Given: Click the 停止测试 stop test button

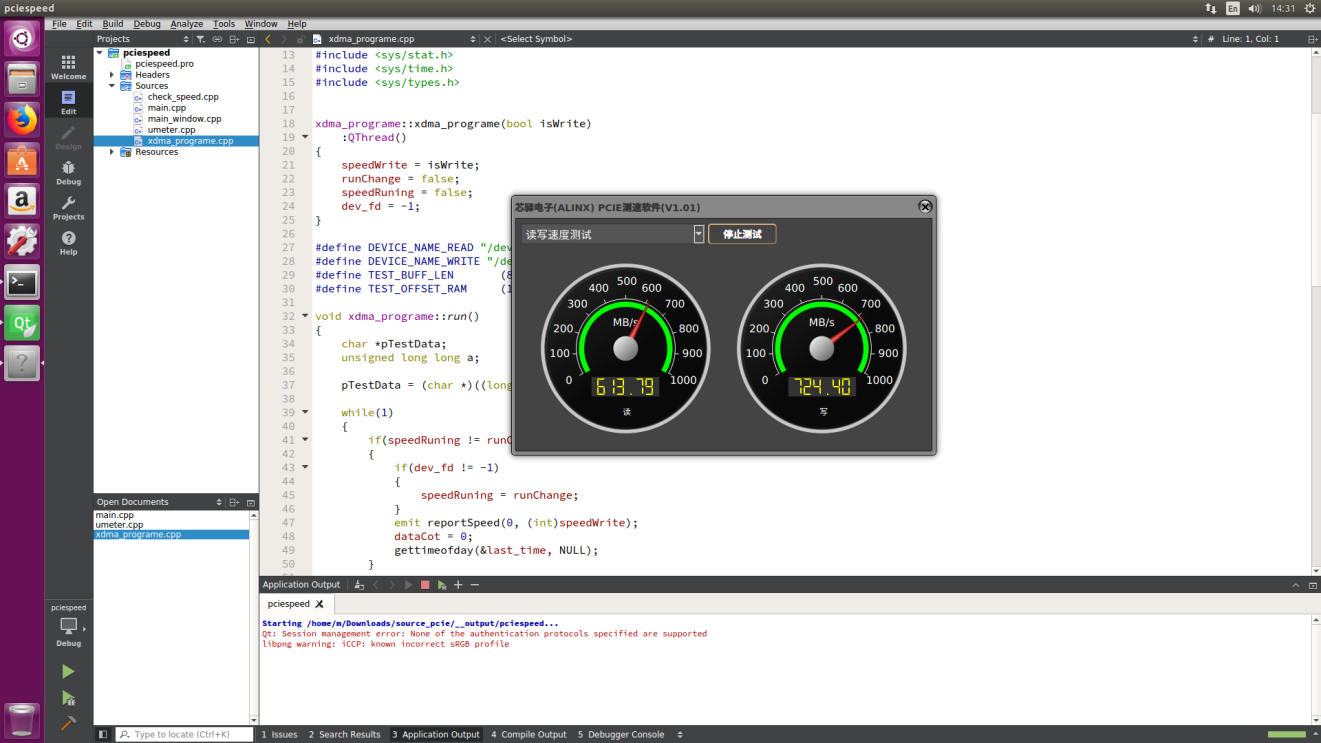Looking at the screenshot, I should (x=742, y=234).
